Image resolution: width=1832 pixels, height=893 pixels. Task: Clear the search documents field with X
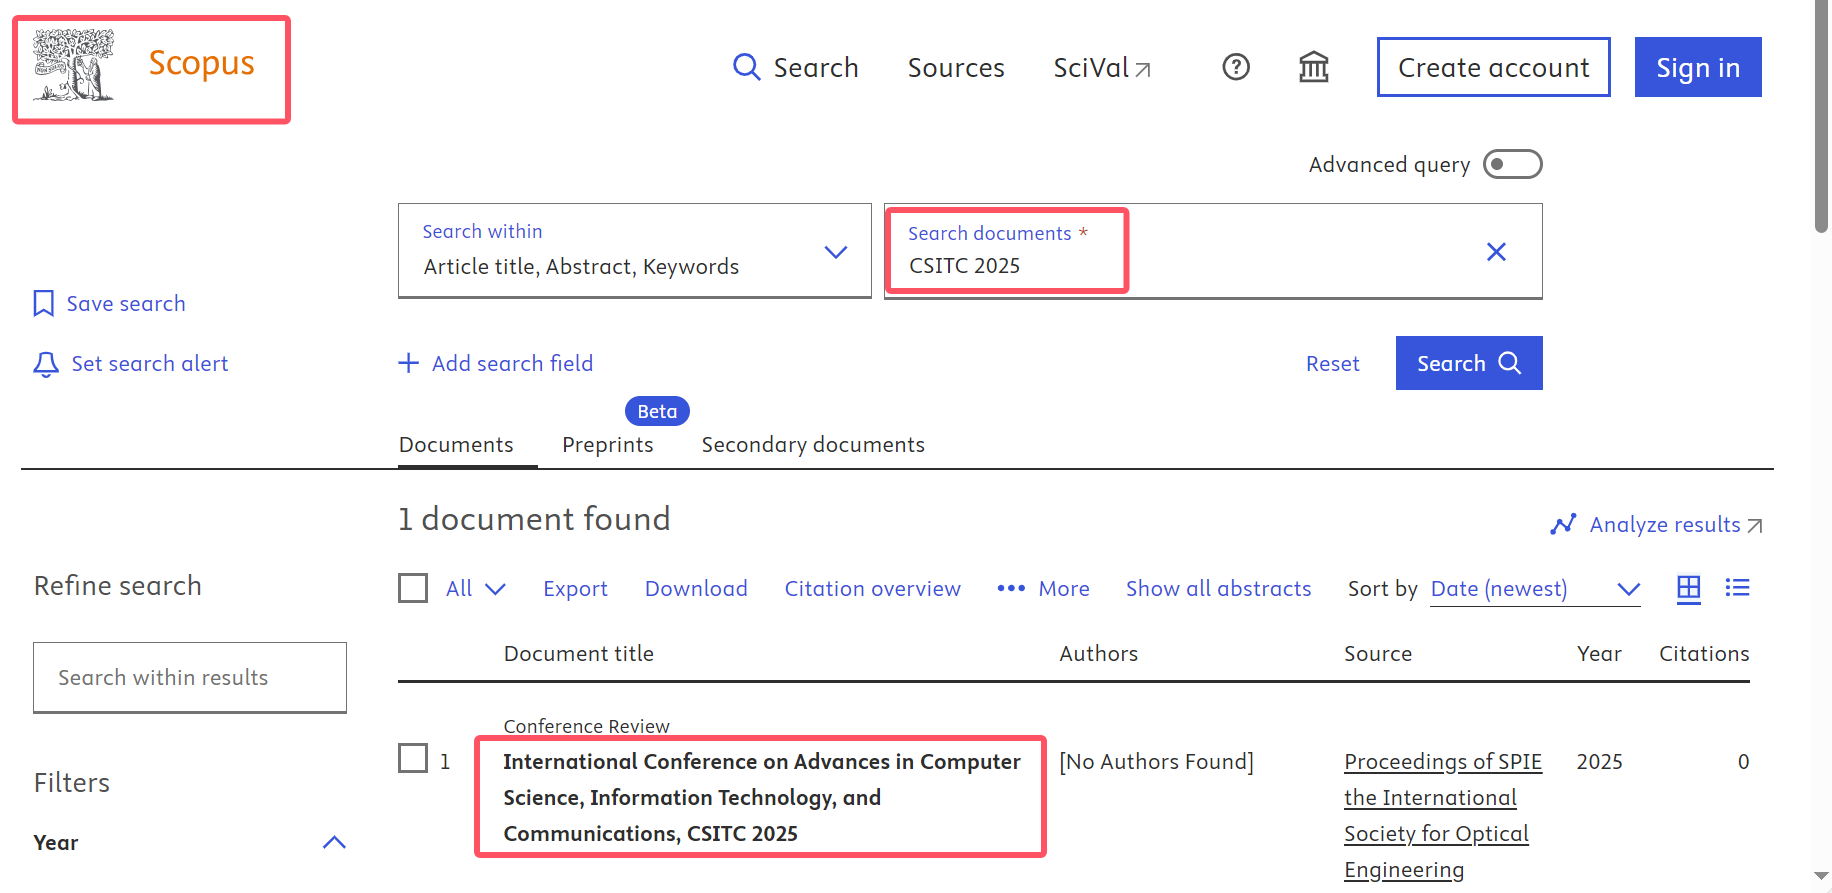pyautogui.click(x=1496, y=251)
